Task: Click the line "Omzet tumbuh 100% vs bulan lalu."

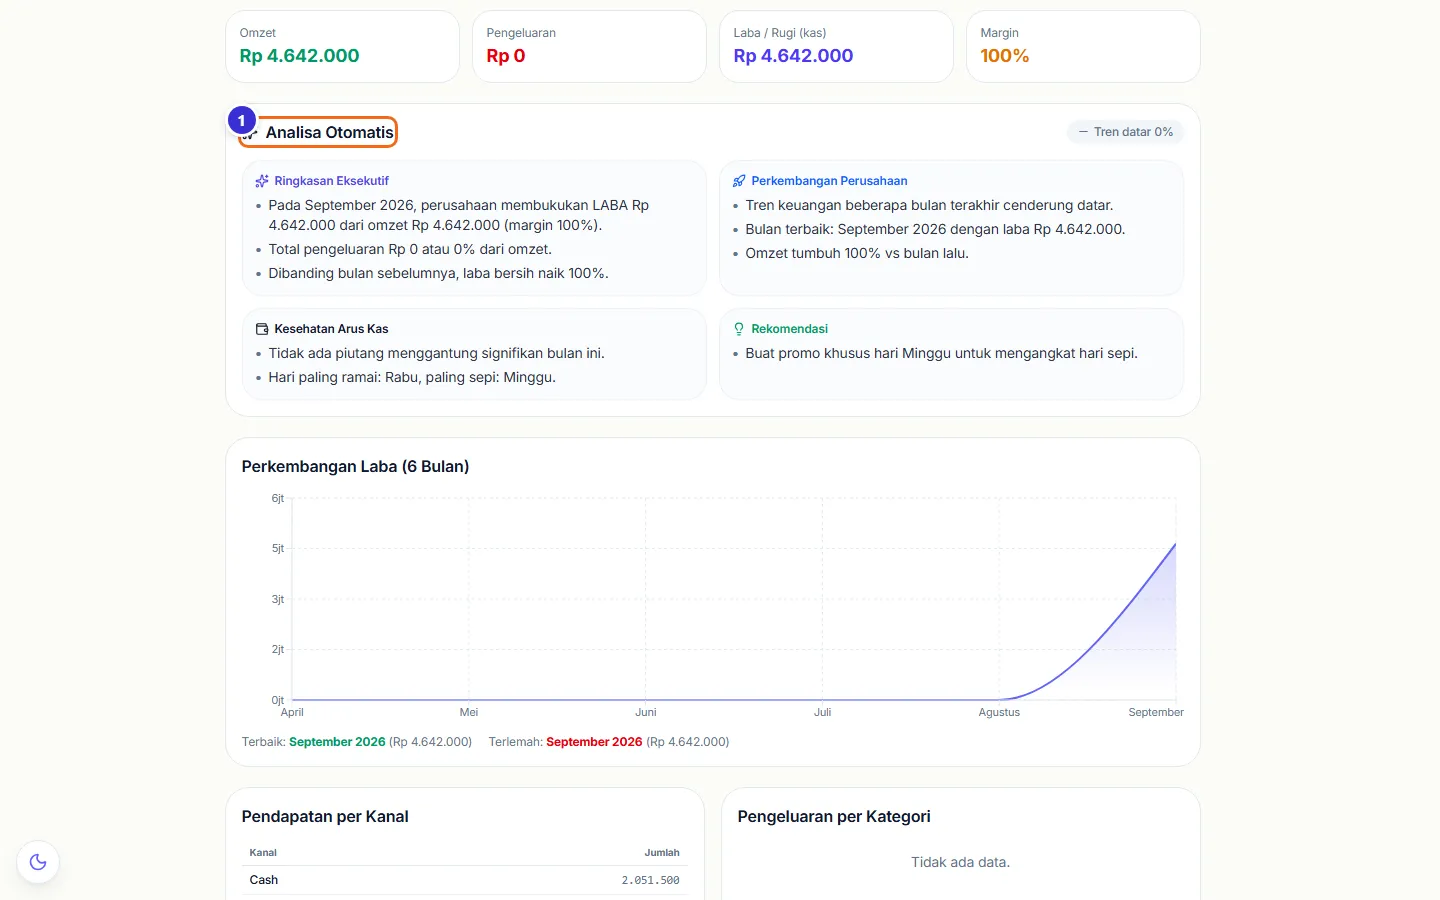Action: click(x=857, y=253)
